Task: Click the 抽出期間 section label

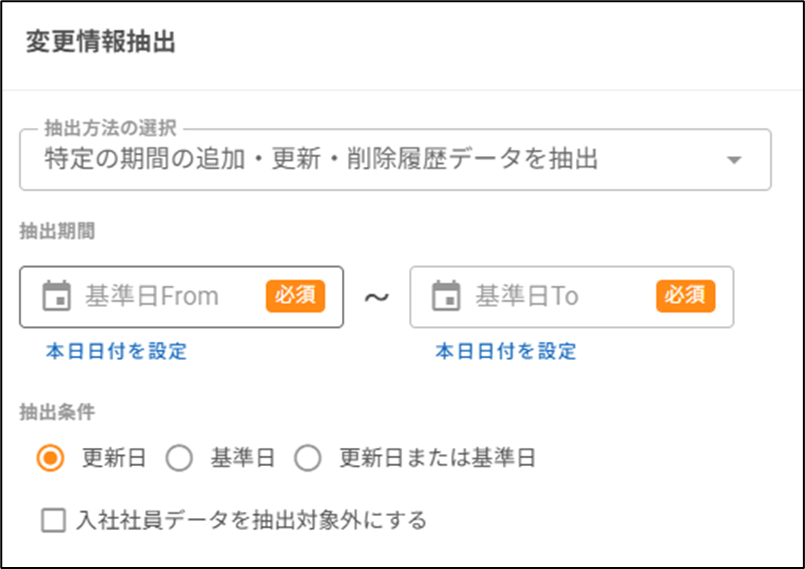Action: [x=57, y=230]
